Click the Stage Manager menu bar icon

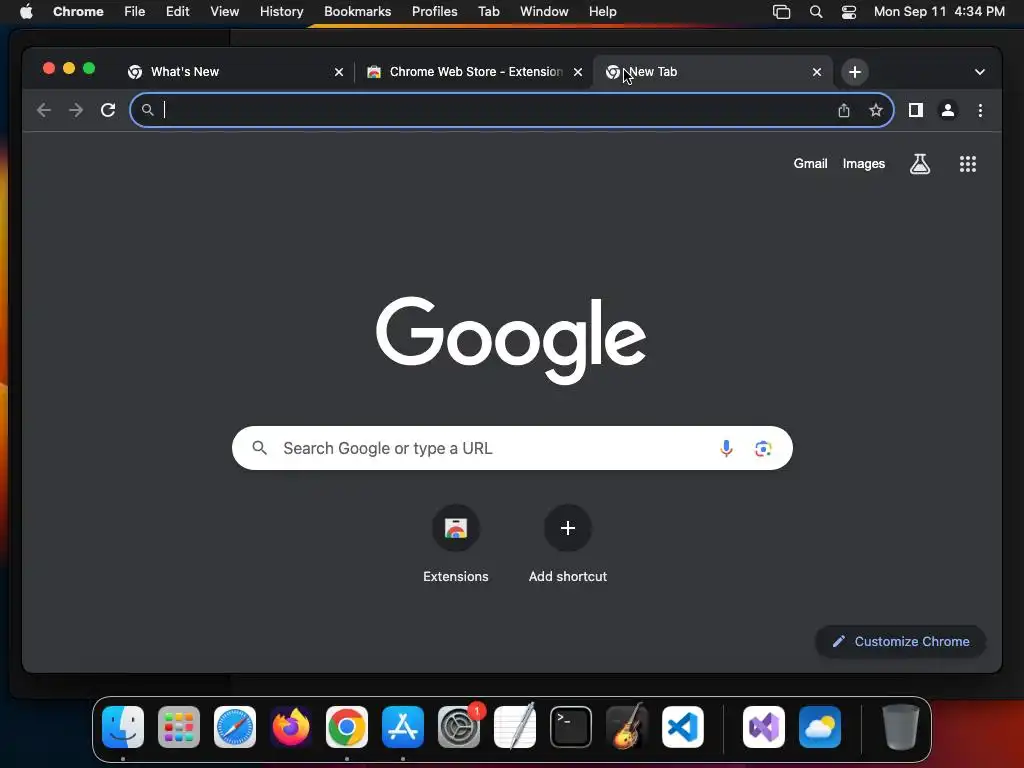pos(781,12)
